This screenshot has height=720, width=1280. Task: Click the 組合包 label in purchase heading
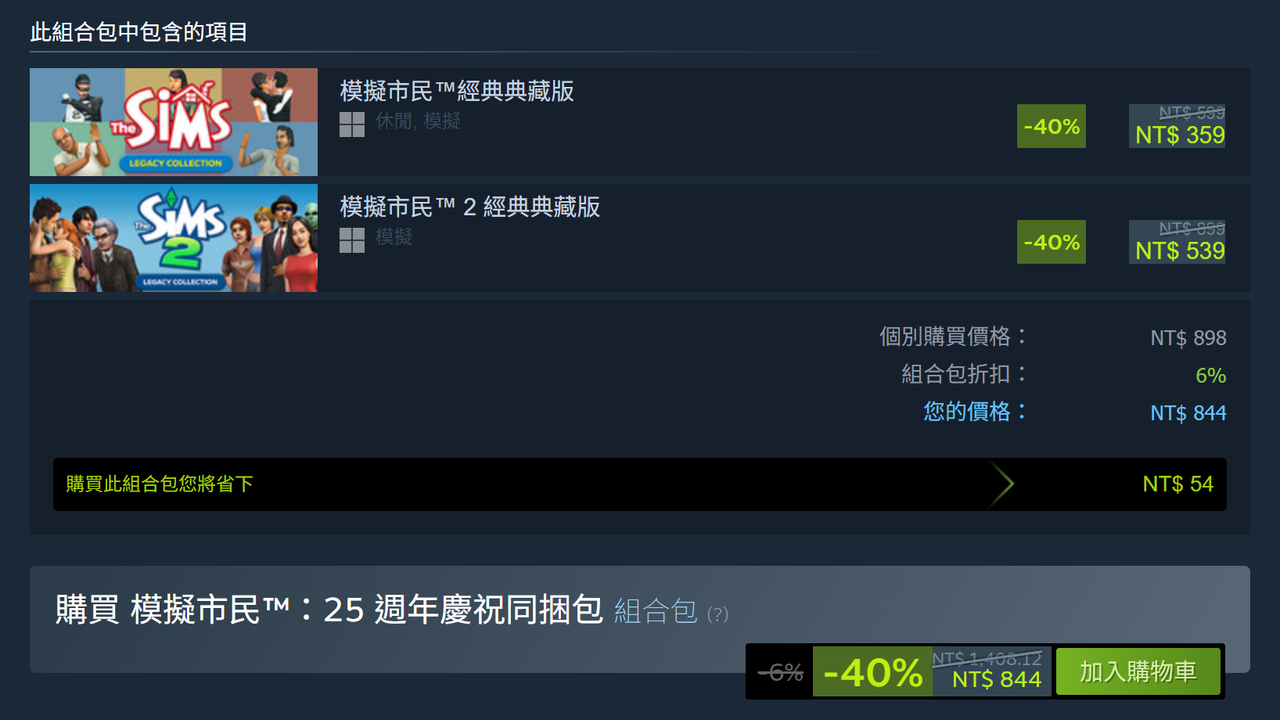point(655,611)
